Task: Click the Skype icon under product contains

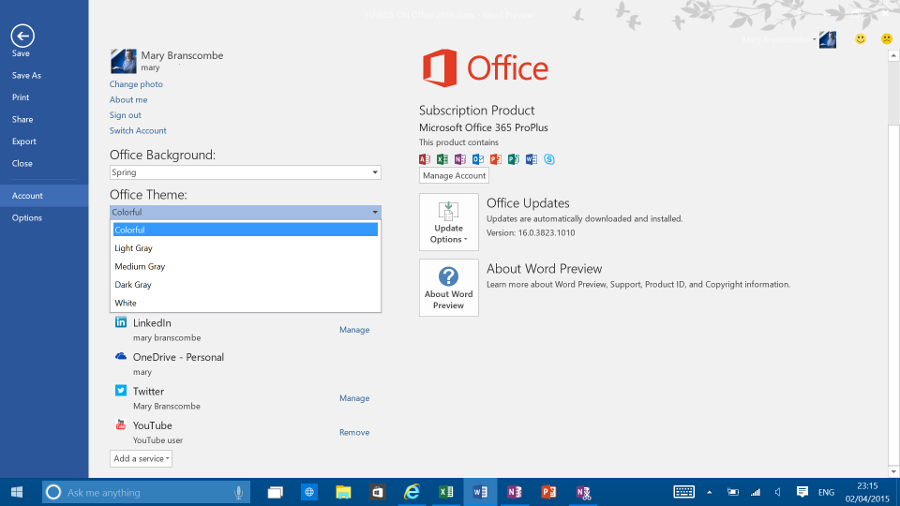Action: [x=549, y=159]
